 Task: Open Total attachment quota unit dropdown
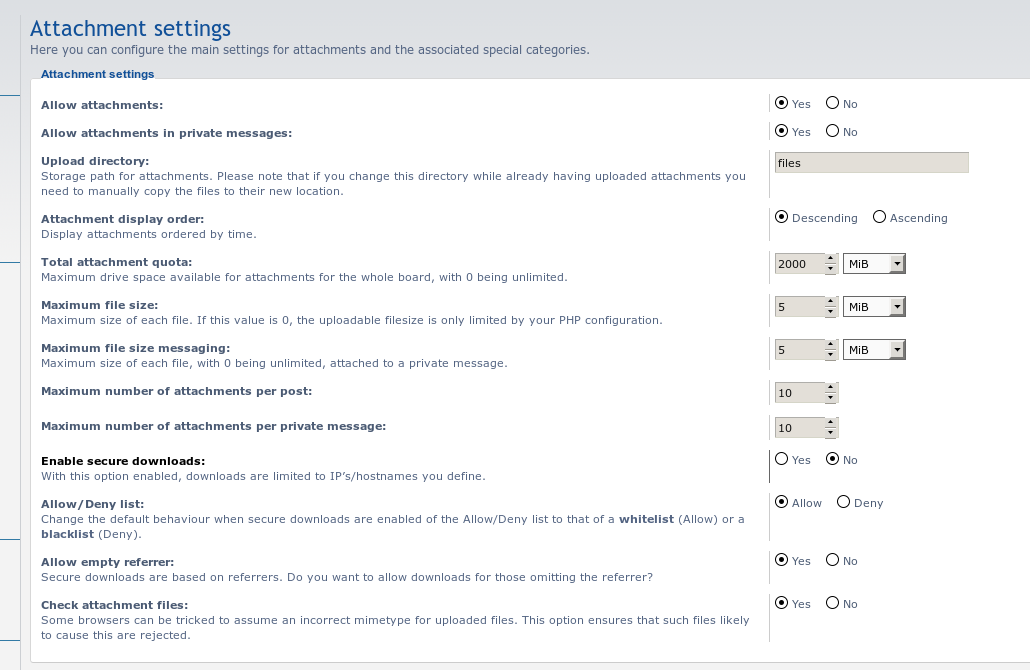click(x=874, y=263)
